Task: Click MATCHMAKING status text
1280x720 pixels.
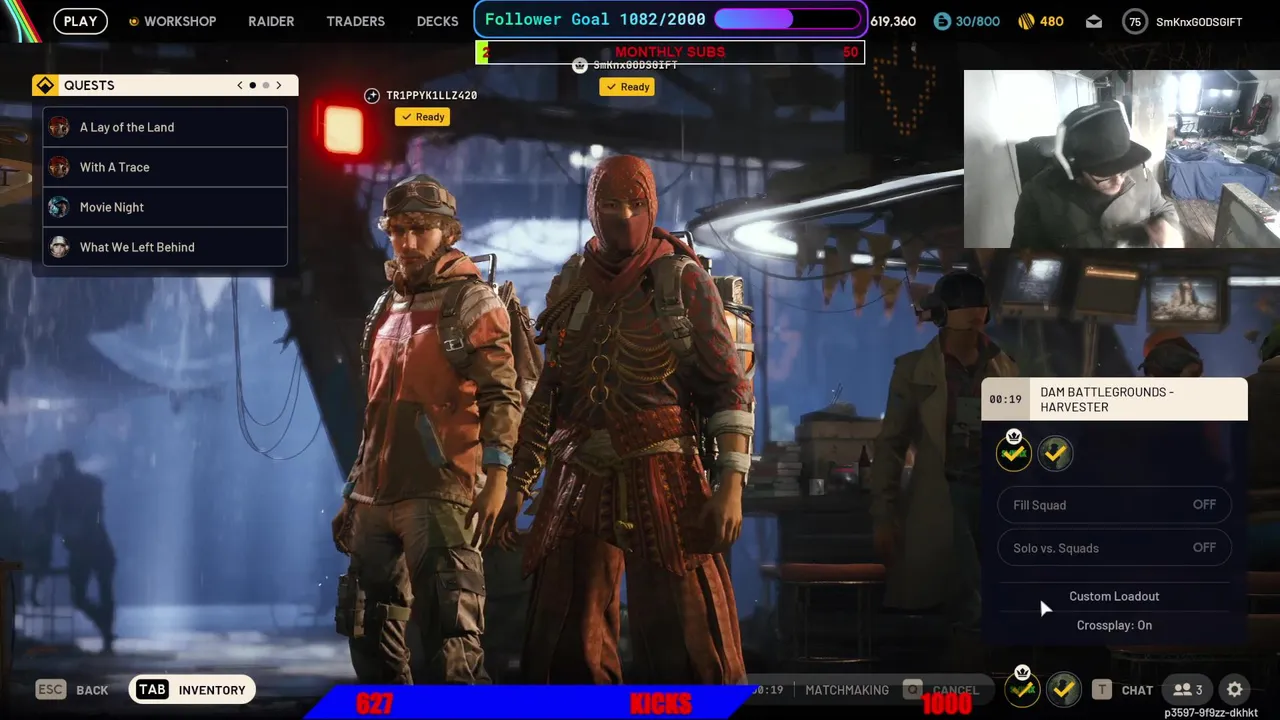Action: coord(847,690)
